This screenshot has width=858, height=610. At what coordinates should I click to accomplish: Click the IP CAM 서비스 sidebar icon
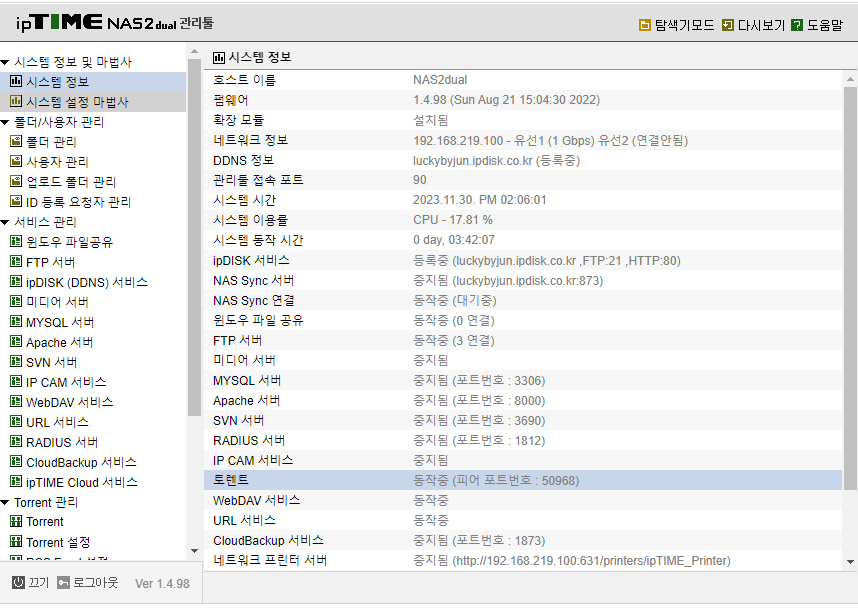coord(16,382)
